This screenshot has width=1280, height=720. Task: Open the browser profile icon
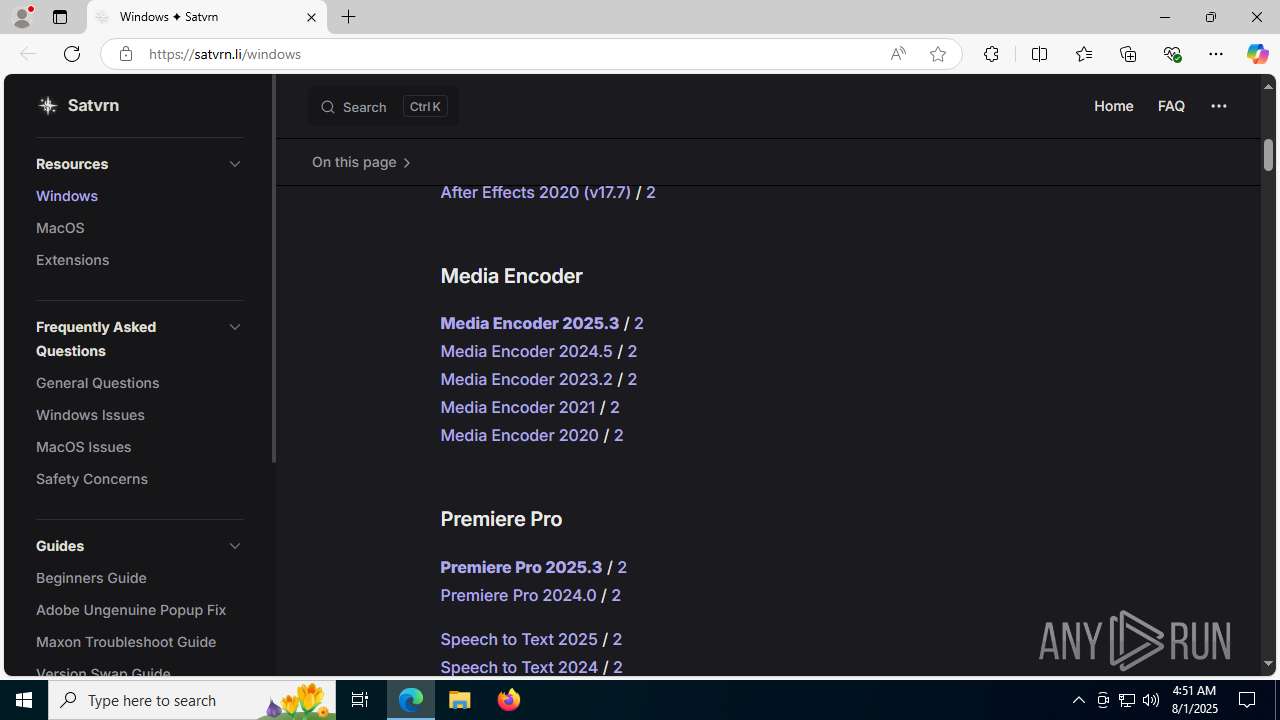pyautogui.click(x=22, y=17)
